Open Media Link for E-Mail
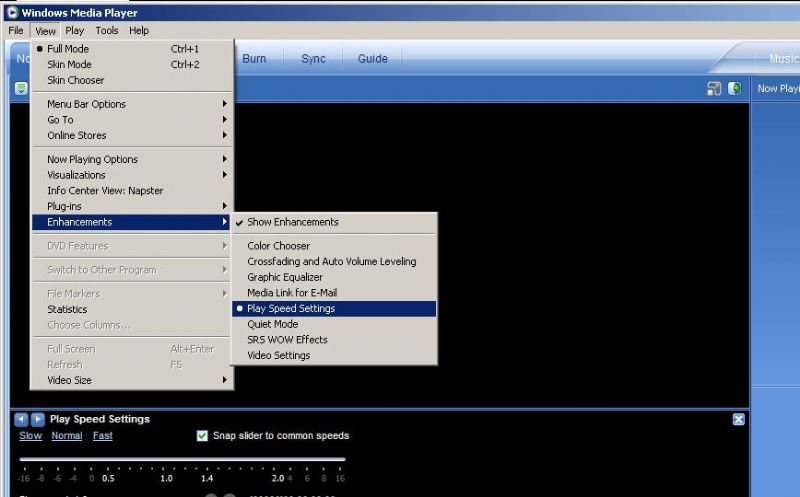This screenshot has height=497, width=800. [x=334, y=293]
